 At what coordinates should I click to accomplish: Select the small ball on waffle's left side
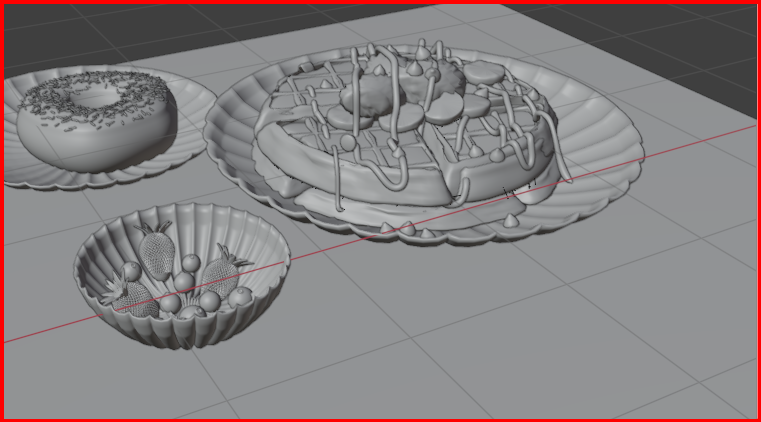tap(347, 143)
